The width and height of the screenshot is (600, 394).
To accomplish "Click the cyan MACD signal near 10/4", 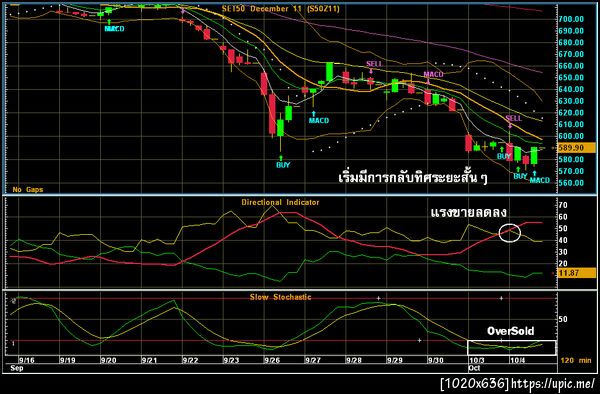I will coord(540,180).
